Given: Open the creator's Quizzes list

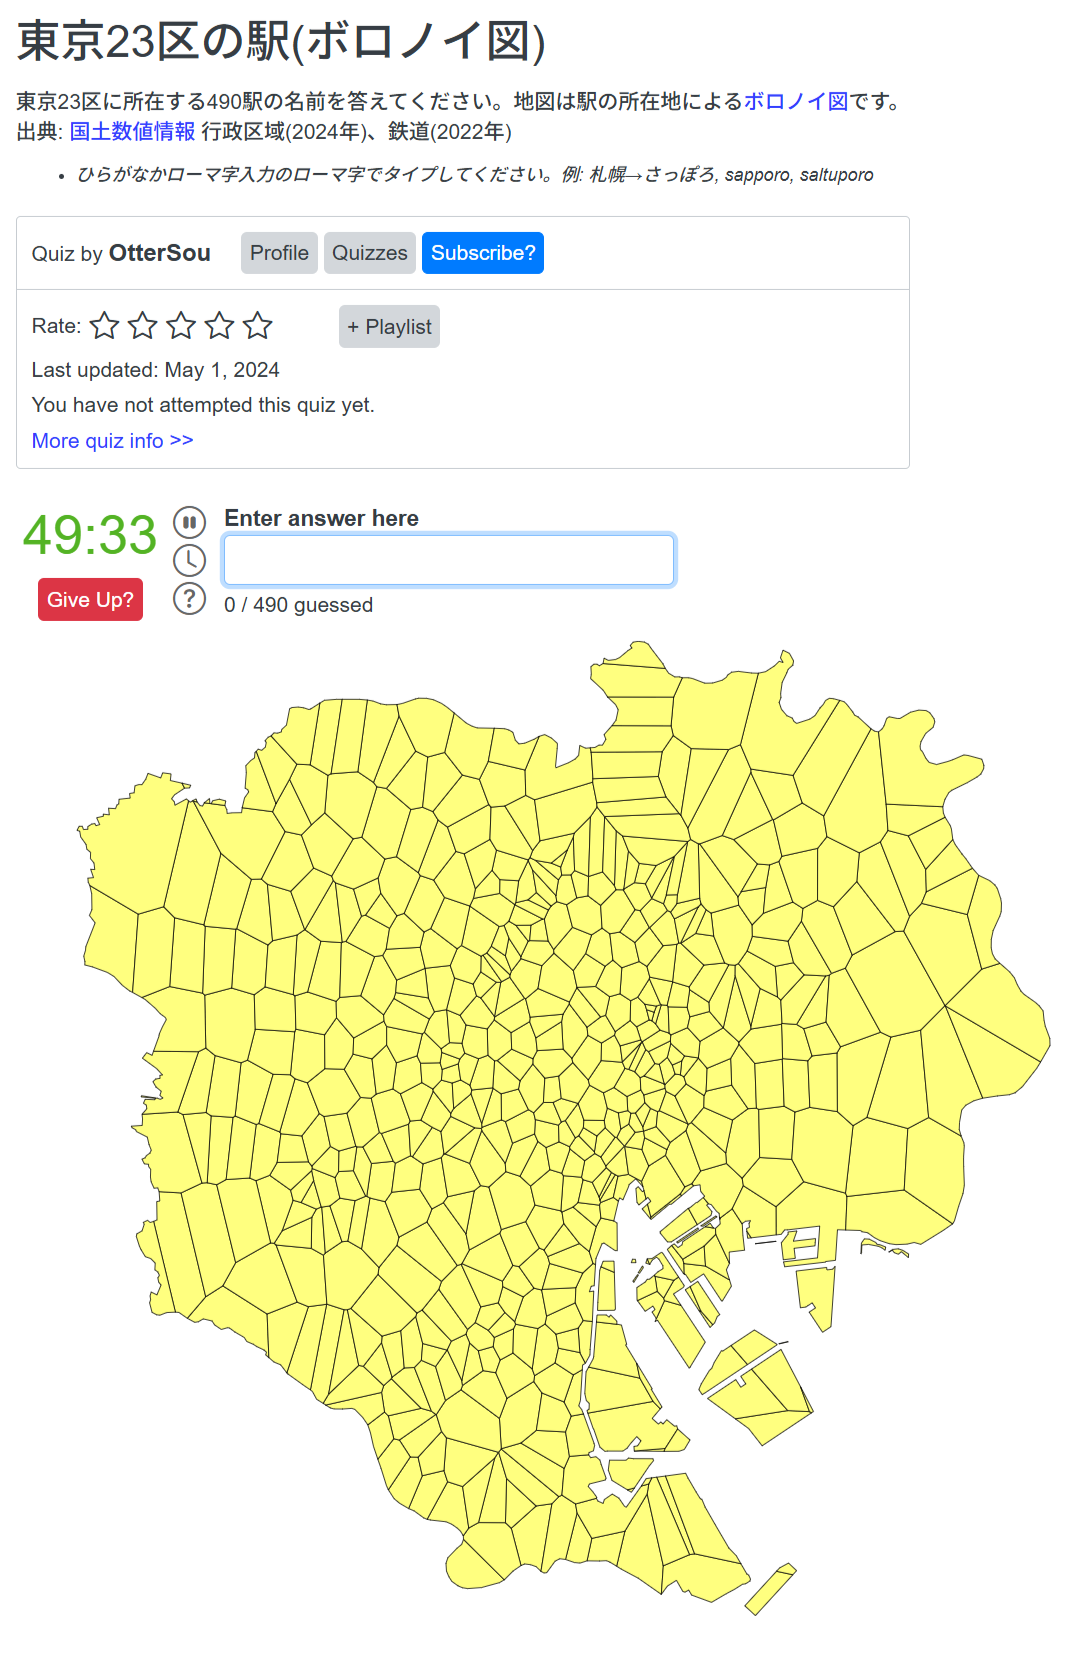Looking at the screenshot, I should pos(369,253).
